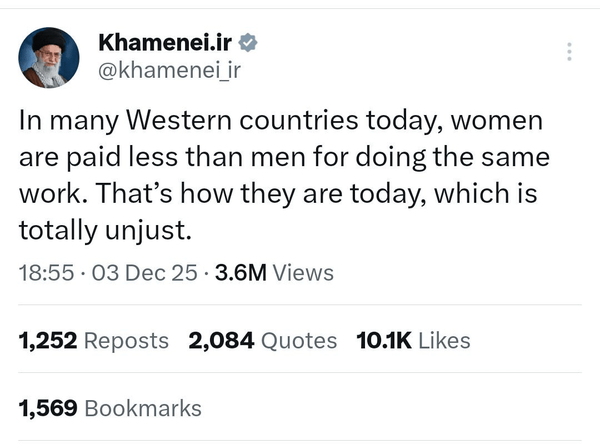
Task: Click the word Views
Action: tap(303, 272)
